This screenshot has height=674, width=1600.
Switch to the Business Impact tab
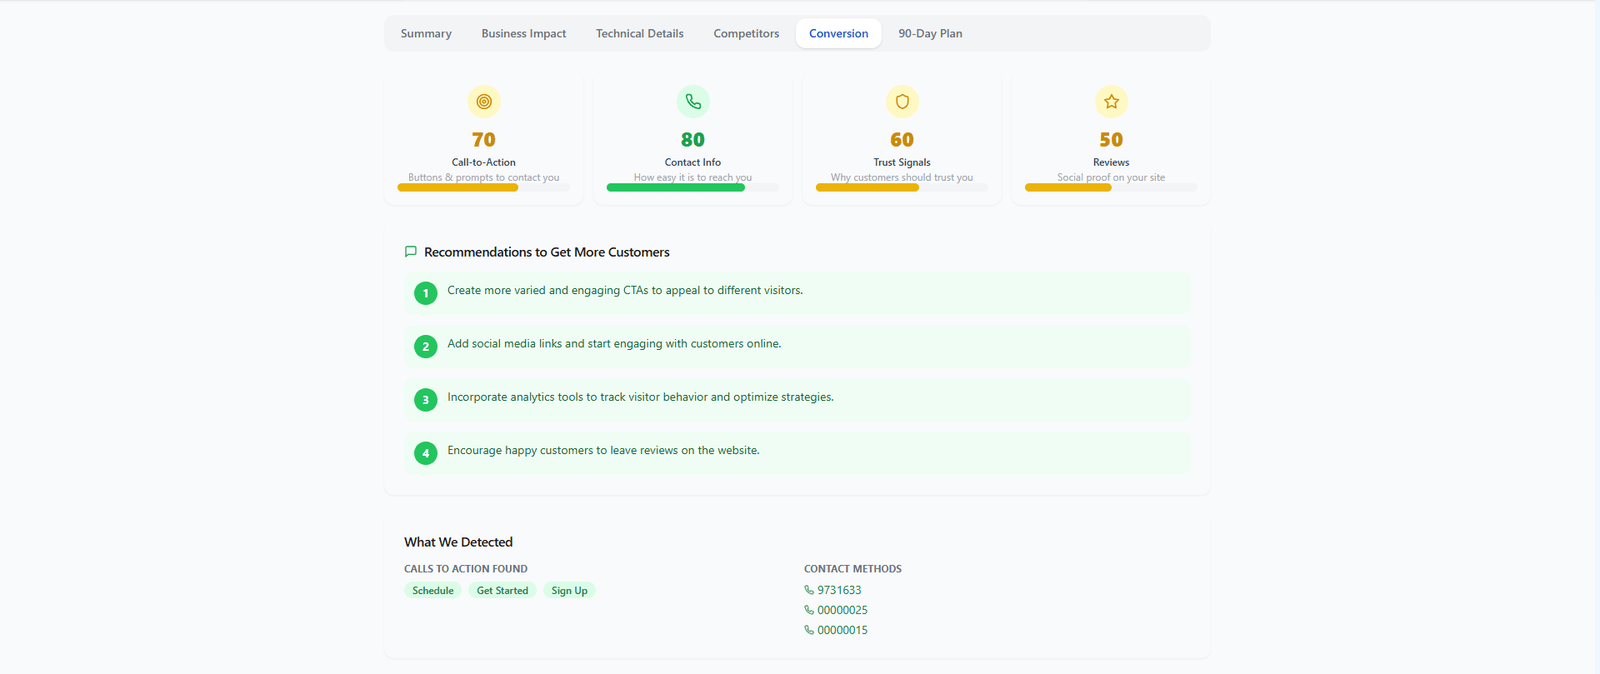click(523, 34)
